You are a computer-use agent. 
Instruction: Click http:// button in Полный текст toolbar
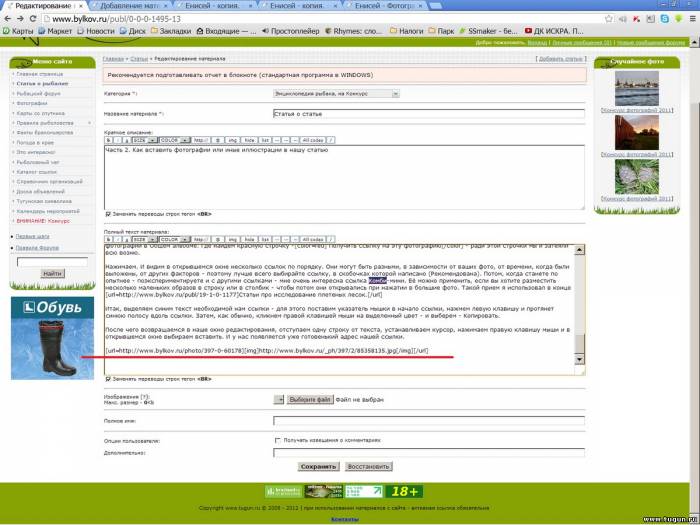(x=200, y=239)
